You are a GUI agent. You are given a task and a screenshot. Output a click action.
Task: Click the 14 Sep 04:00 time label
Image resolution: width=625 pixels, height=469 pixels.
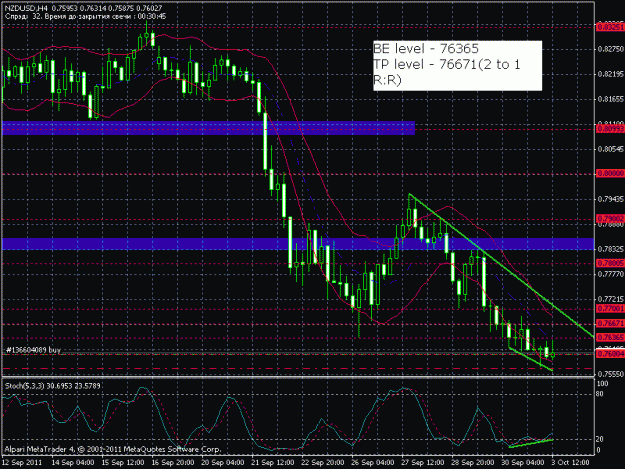tap(73, 462)
